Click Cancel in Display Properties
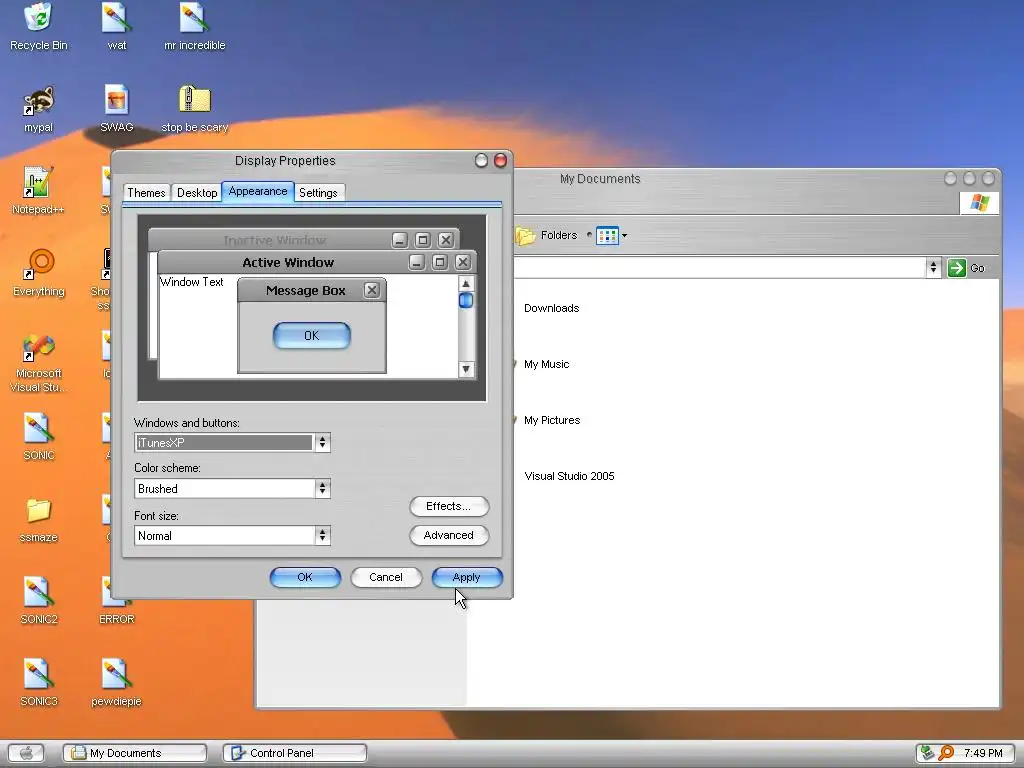 [x=386, y=577]
